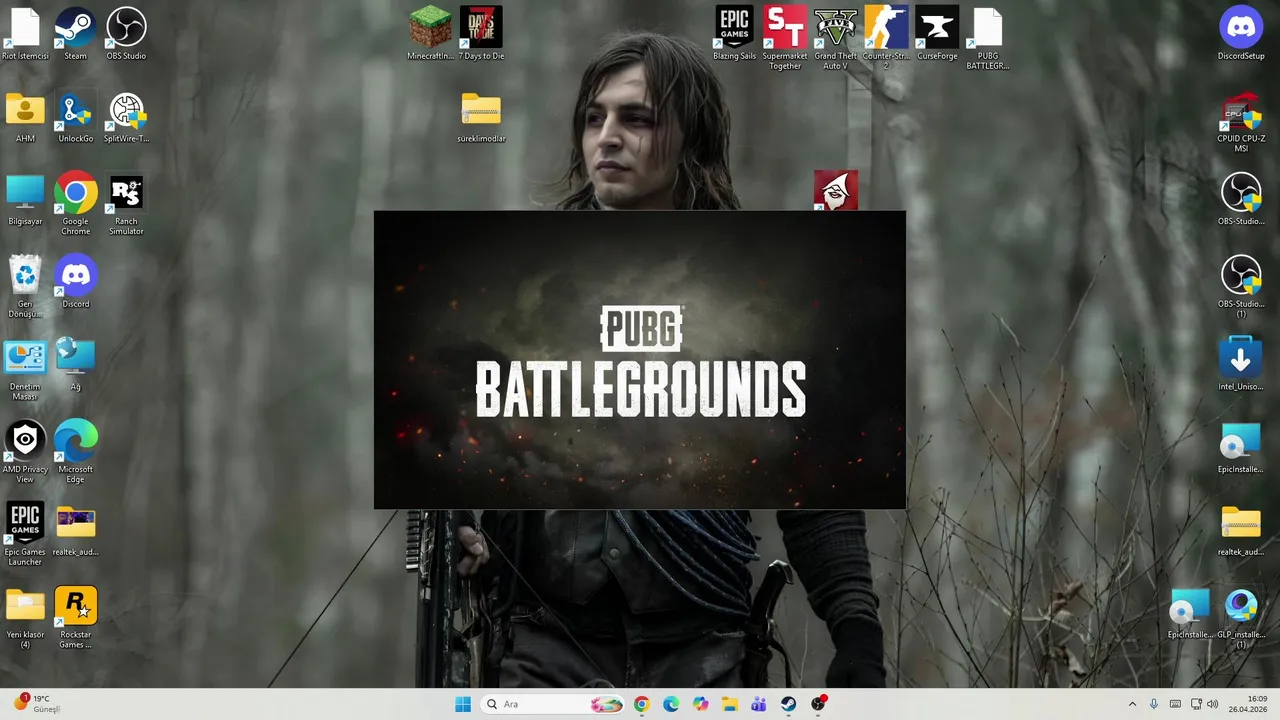Image resolution: width=1280 pixels, height=720 pixels.
Task: Click the microphone icon in system tray
Action: 1154,704
